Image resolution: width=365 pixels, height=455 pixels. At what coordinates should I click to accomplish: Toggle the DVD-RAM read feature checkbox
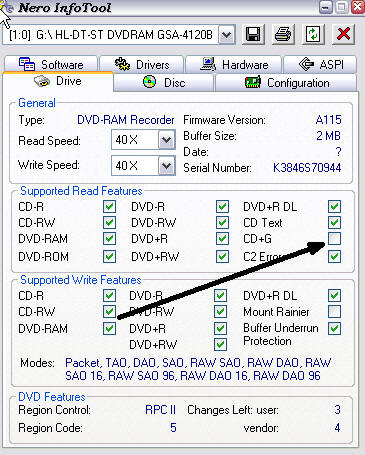pyautogui.click(x=109, y=239)
